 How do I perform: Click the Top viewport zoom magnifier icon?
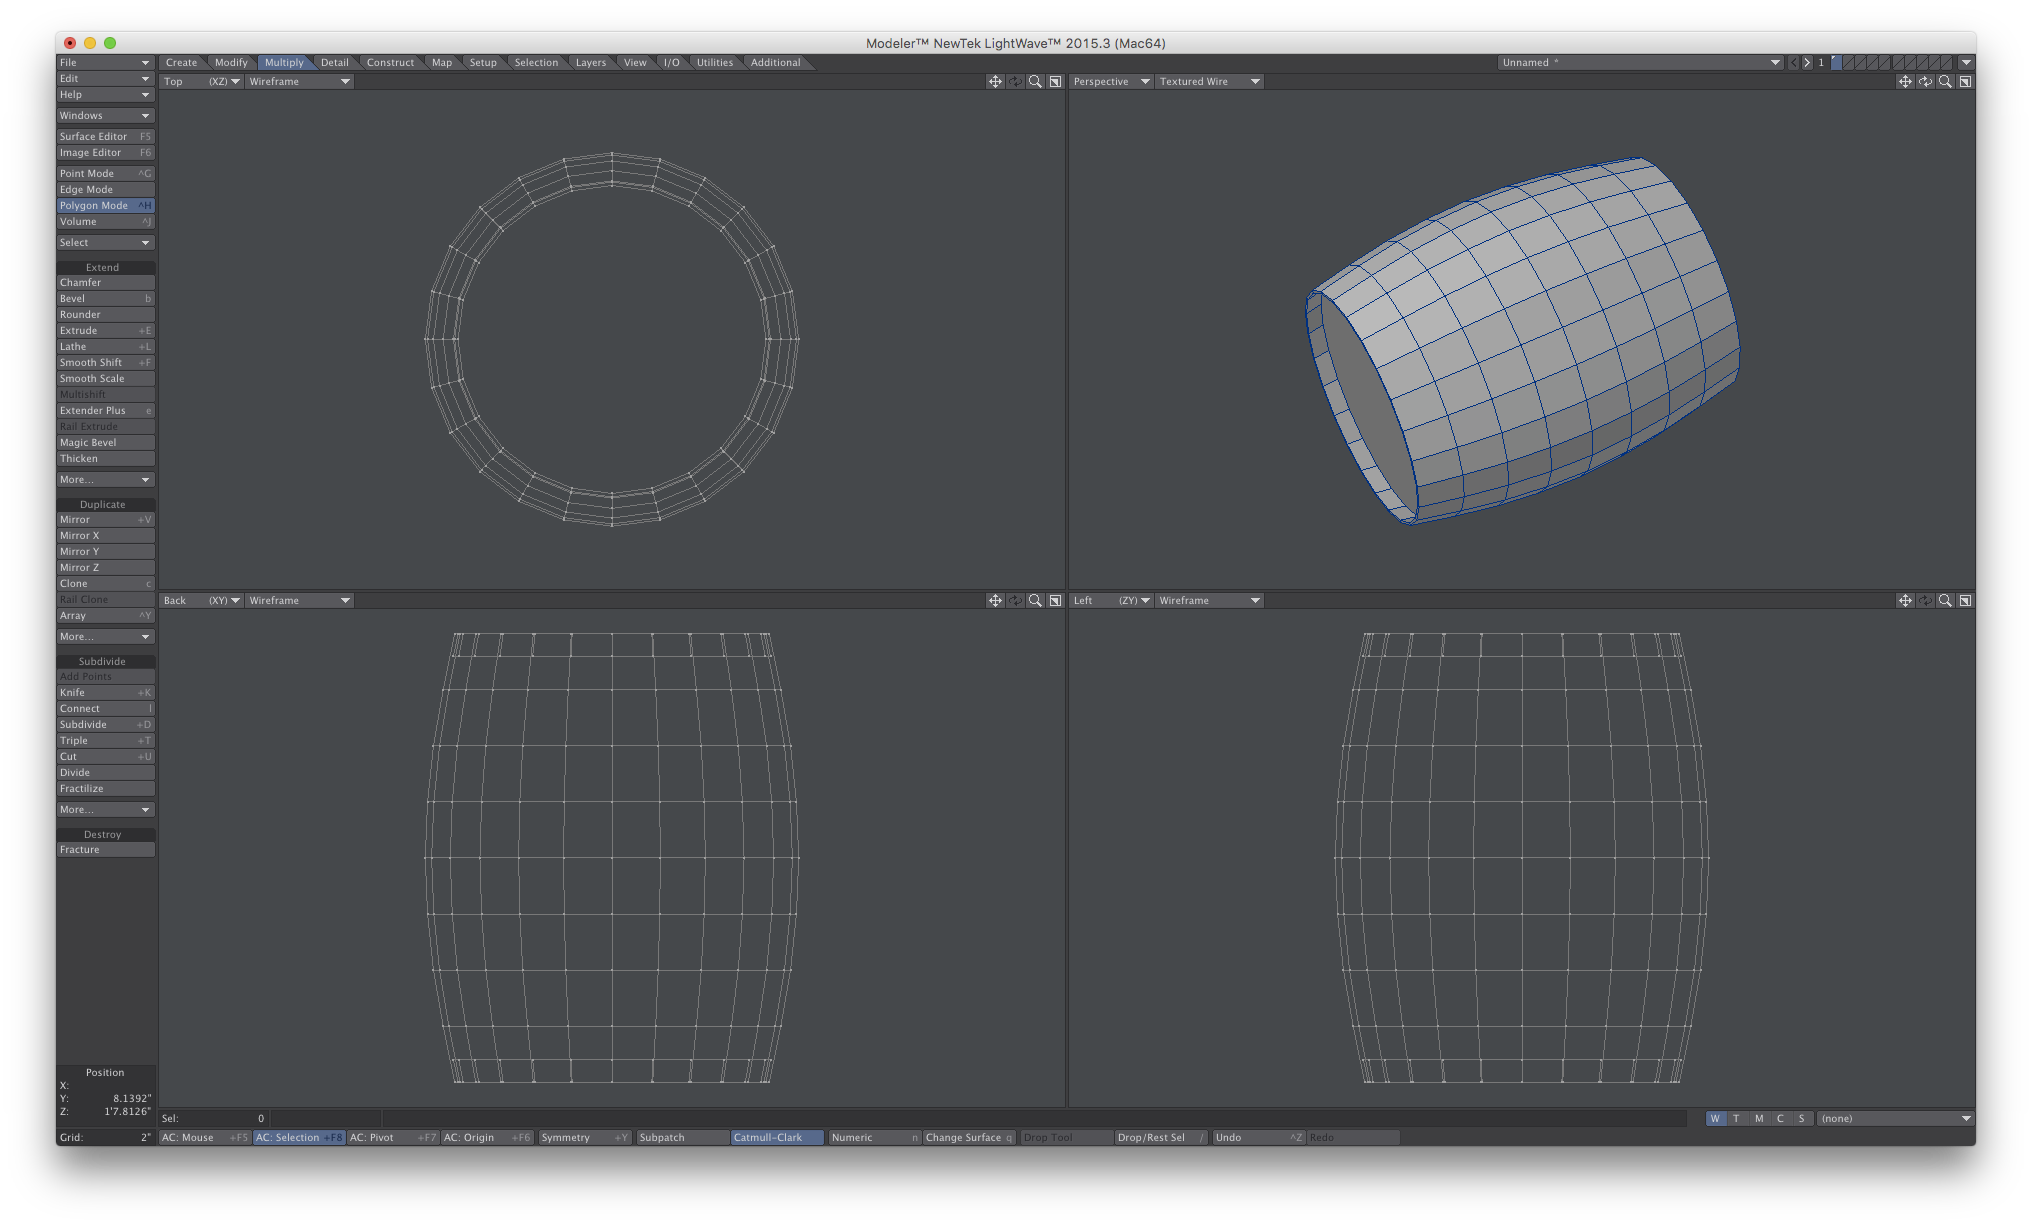[x=1035, y=82]
